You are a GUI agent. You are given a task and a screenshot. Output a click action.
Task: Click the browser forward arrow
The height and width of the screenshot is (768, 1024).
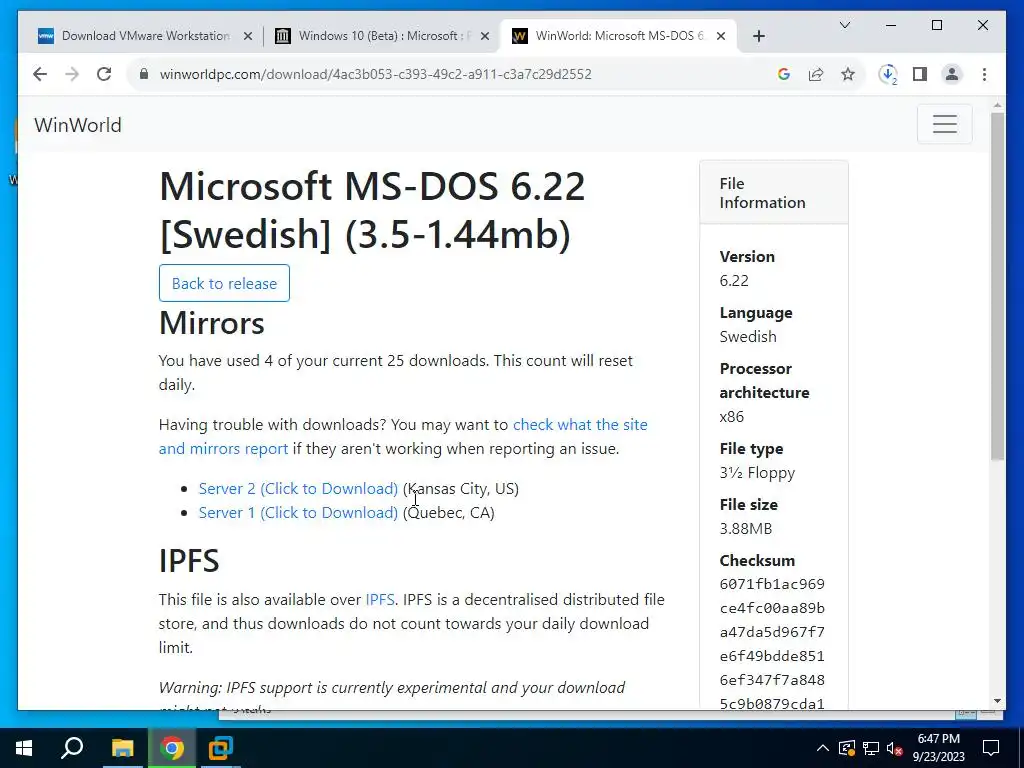click(72, 74)
